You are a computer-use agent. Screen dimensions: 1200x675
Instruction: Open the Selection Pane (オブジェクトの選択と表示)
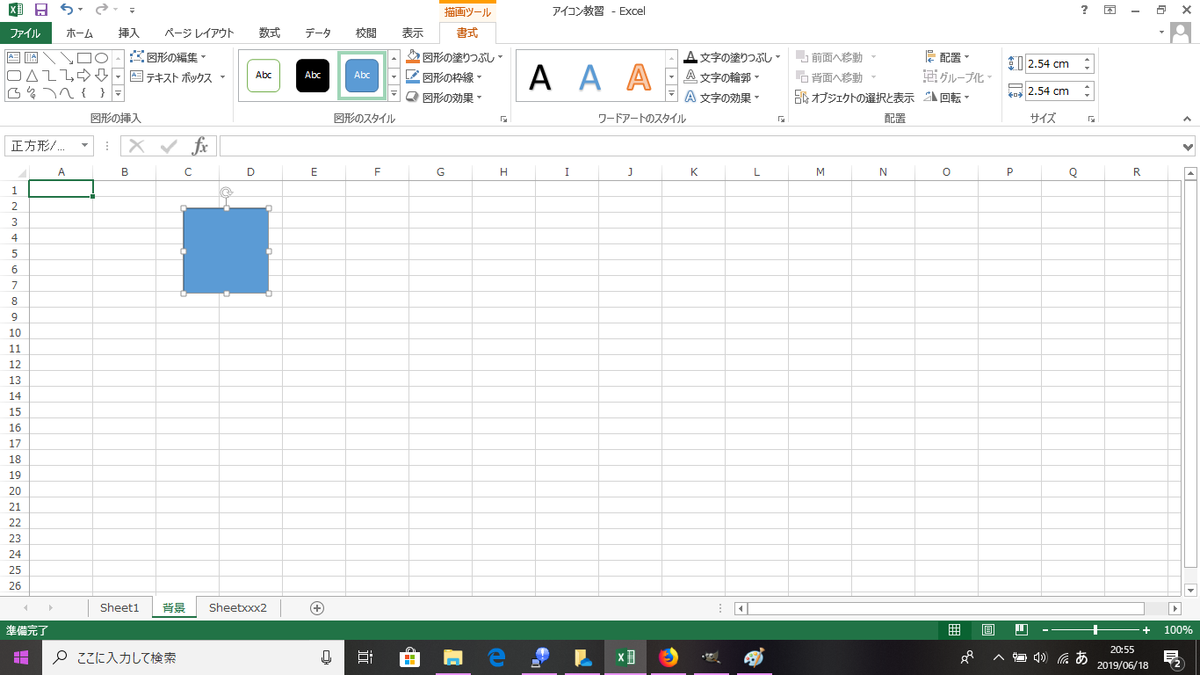coord(862,97)
